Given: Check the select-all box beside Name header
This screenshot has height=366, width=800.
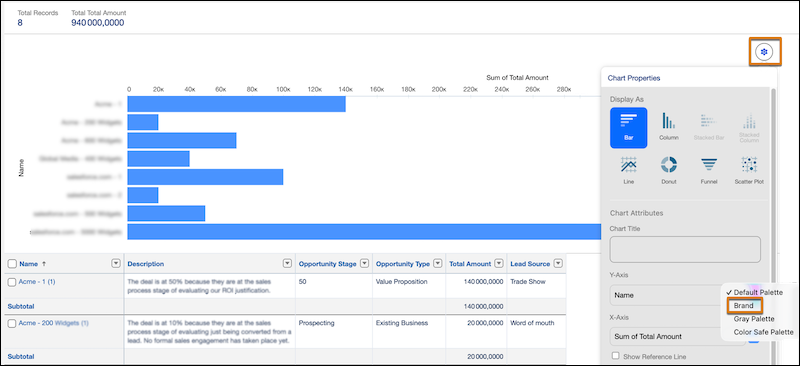Looking at the screenshot, I should [12, 264].
